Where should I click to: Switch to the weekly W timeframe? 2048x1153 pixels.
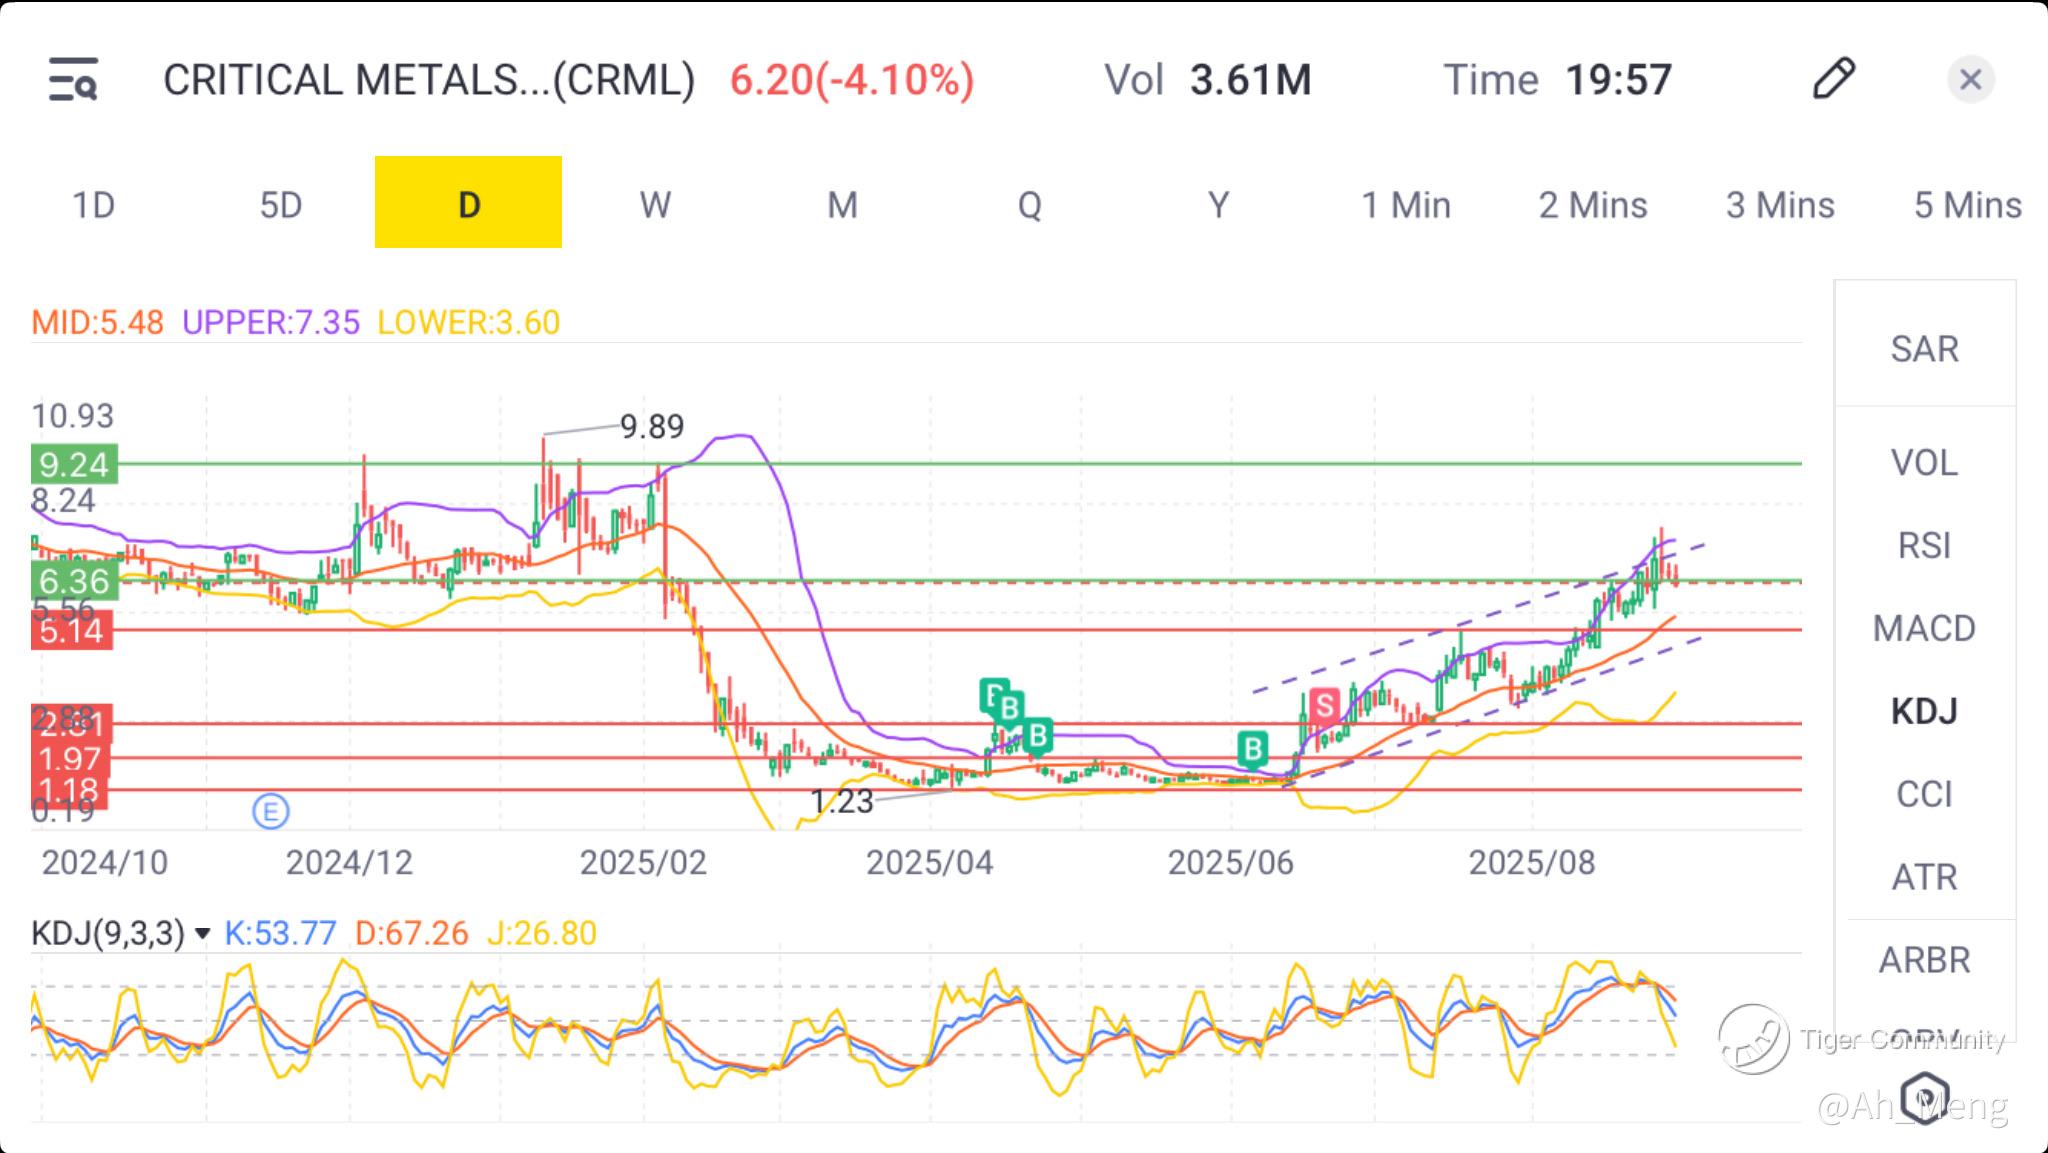(x=655, y=205)
